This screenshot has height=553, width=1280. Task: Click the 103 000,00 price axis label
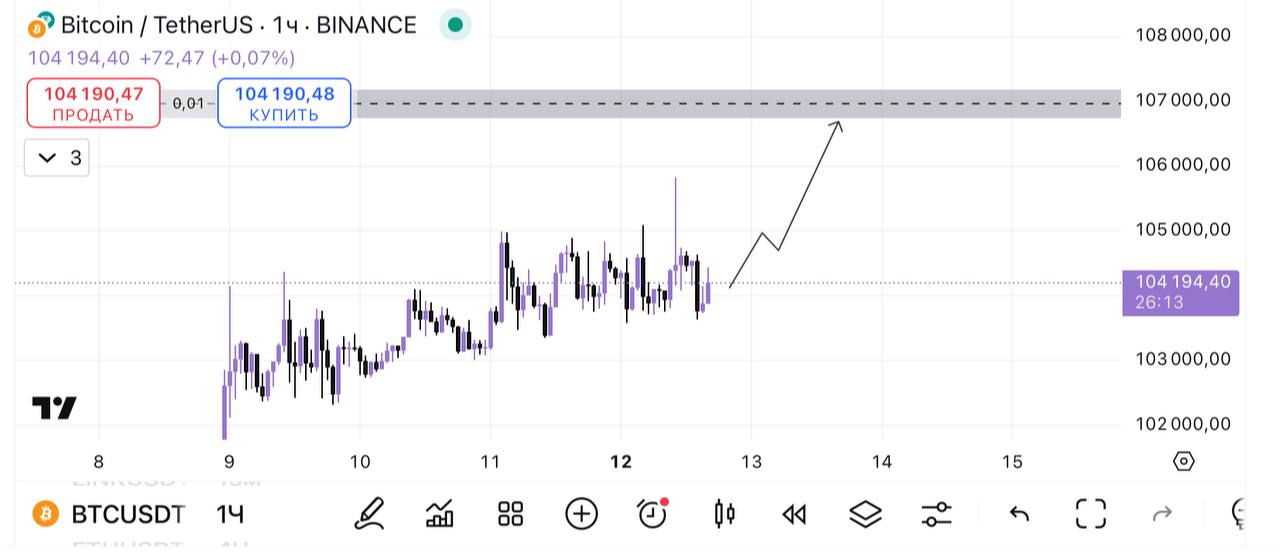click(1183, 358)
